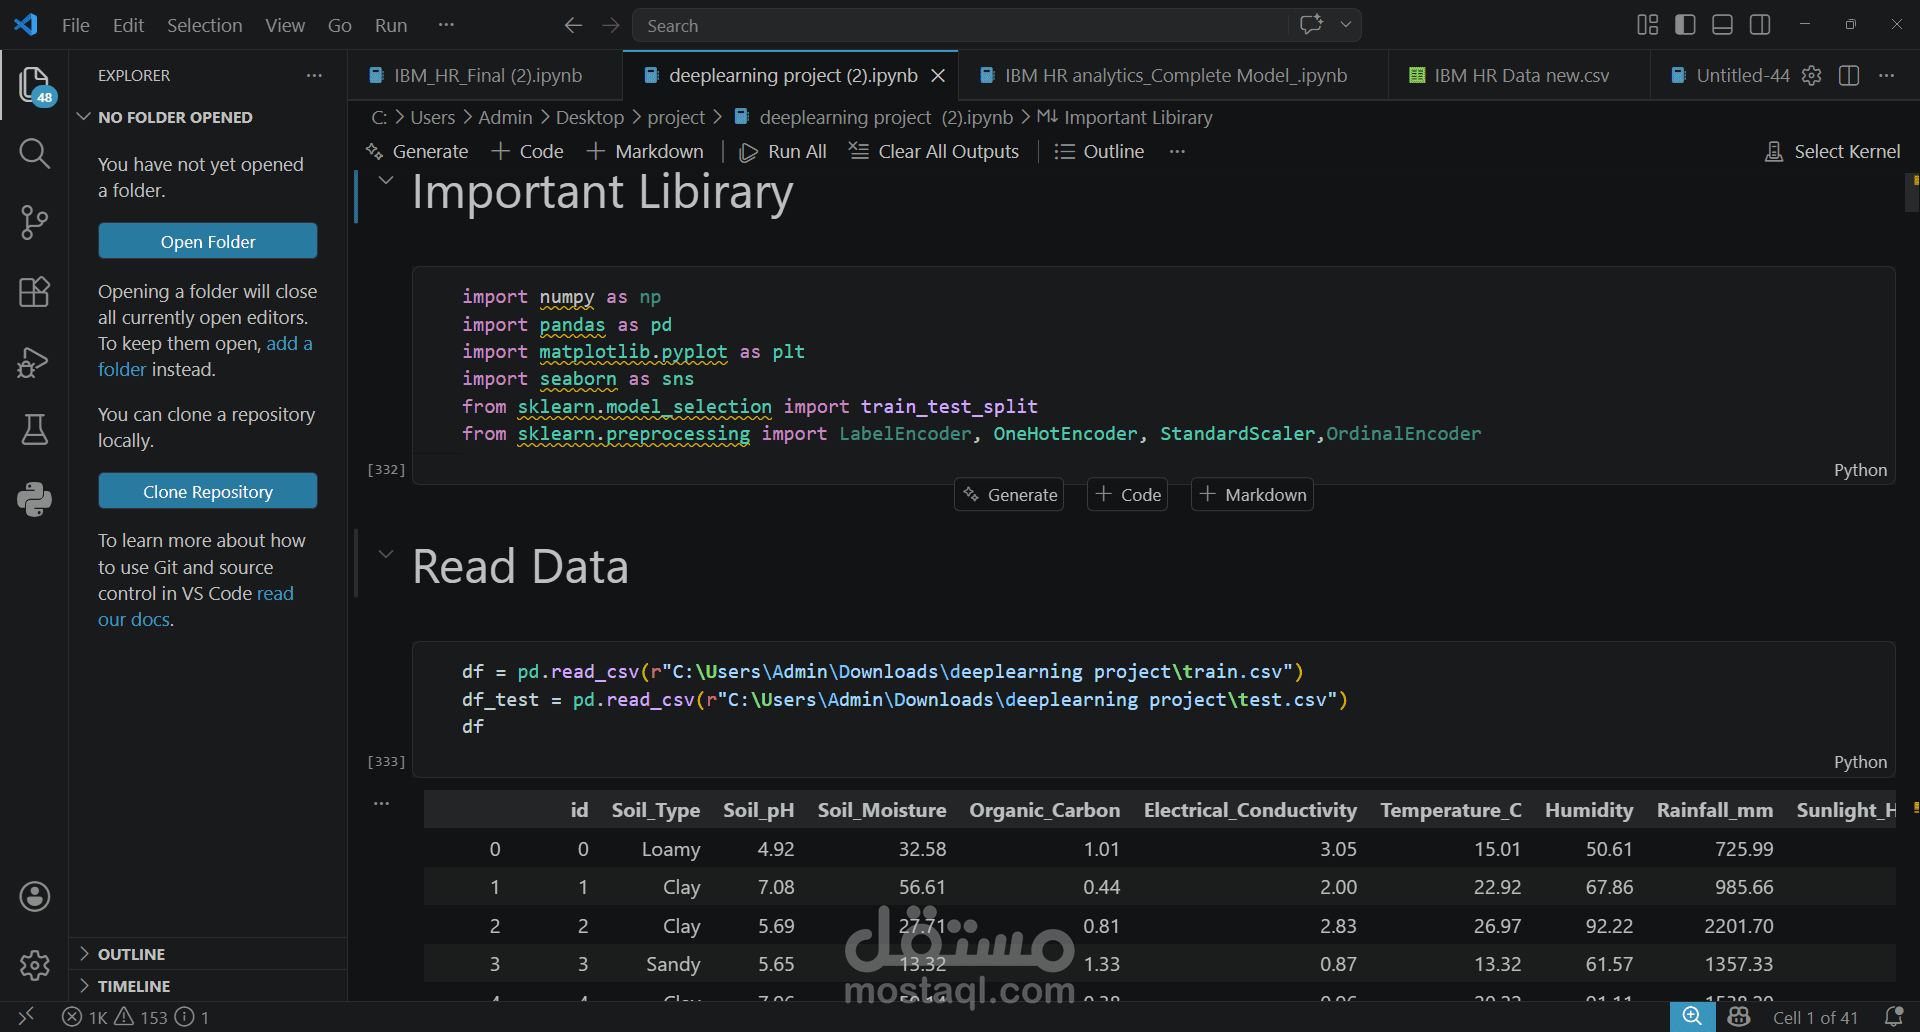The image size is (1920, 1032).
Task: Open the View menu
Action: [285, 25]
